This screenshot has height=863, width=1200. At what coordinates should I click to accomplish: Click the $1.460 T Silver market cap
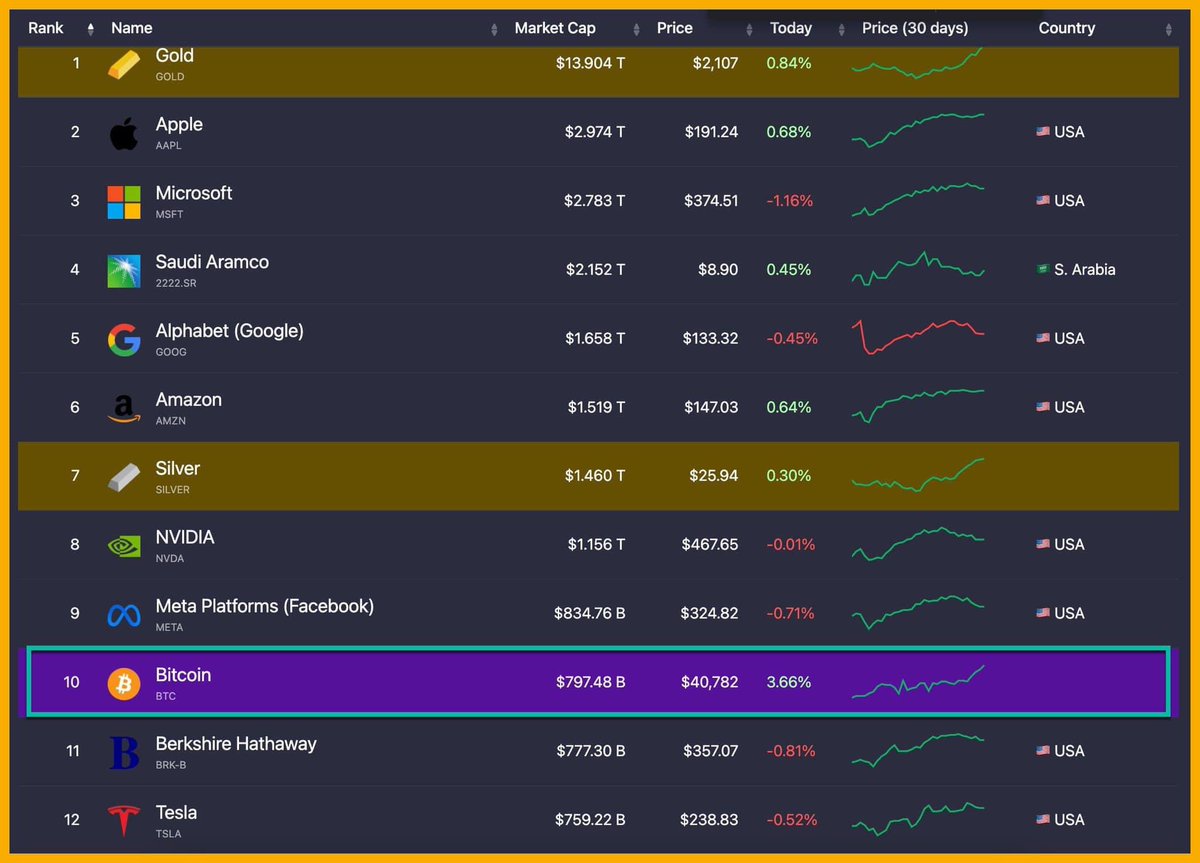click(595, 476)
